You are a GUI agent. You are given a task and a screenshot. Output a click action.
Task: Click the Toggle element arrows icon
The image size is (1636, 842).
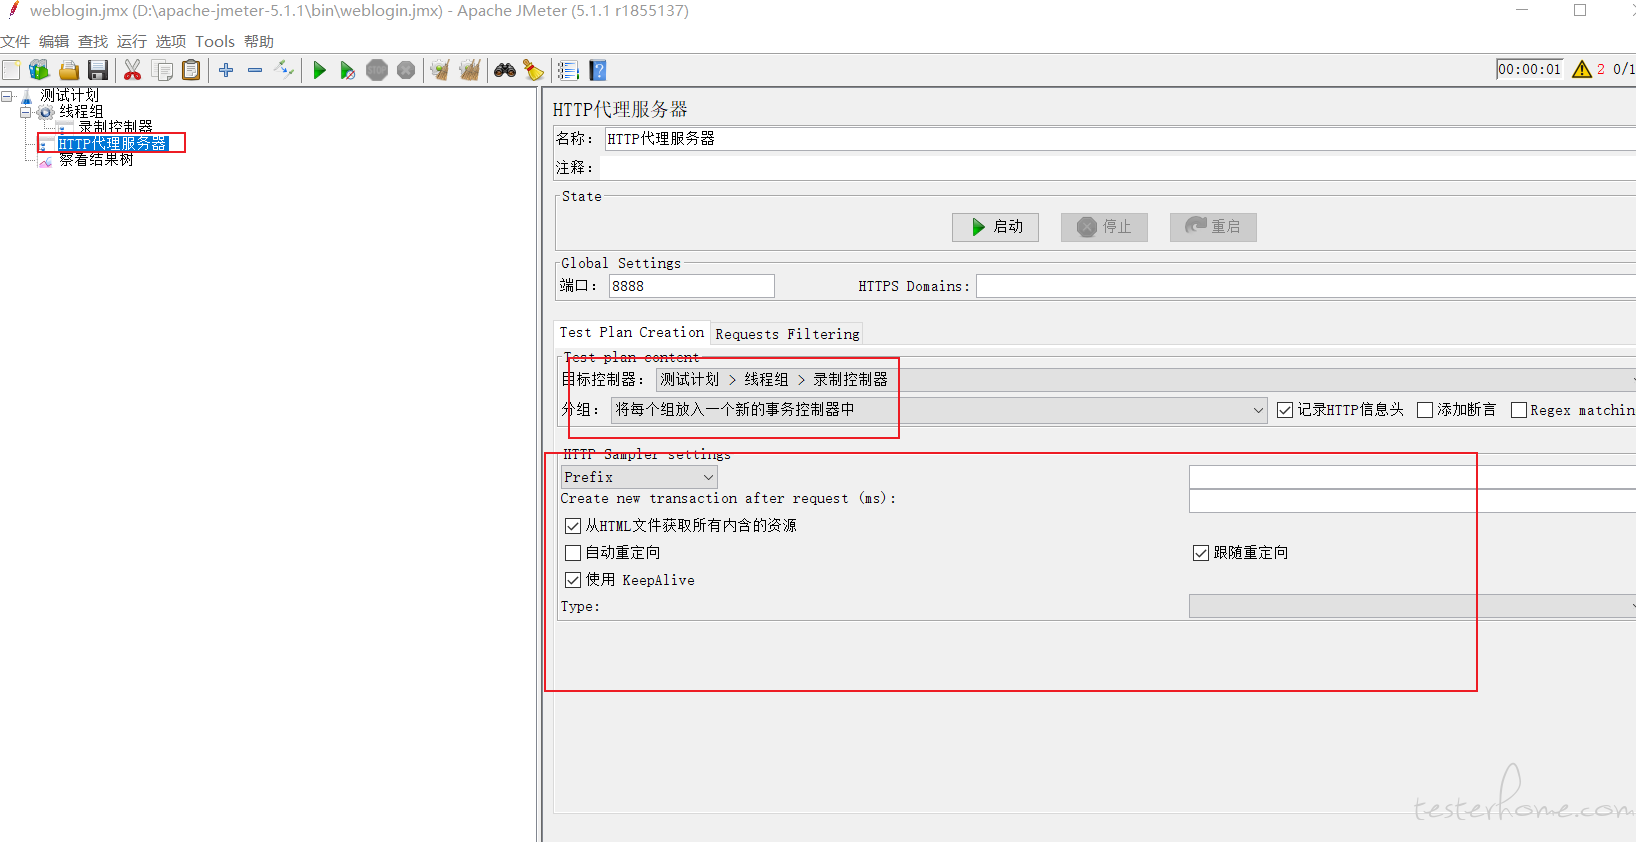284,70
